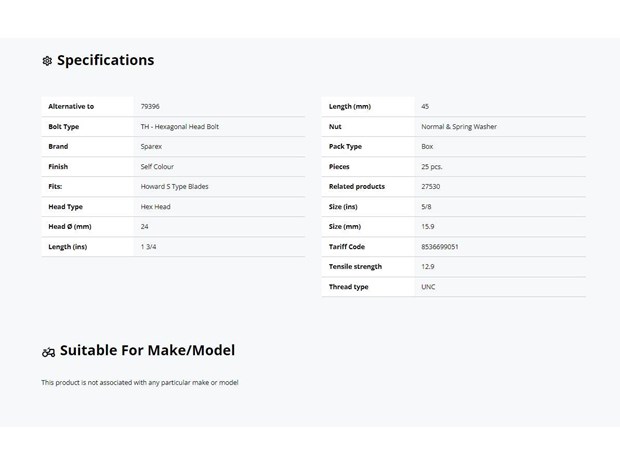The height and width of the screenshot is (465, 620).
Task: Select Normal & Spring Washer value
Action: pos(459,127)
